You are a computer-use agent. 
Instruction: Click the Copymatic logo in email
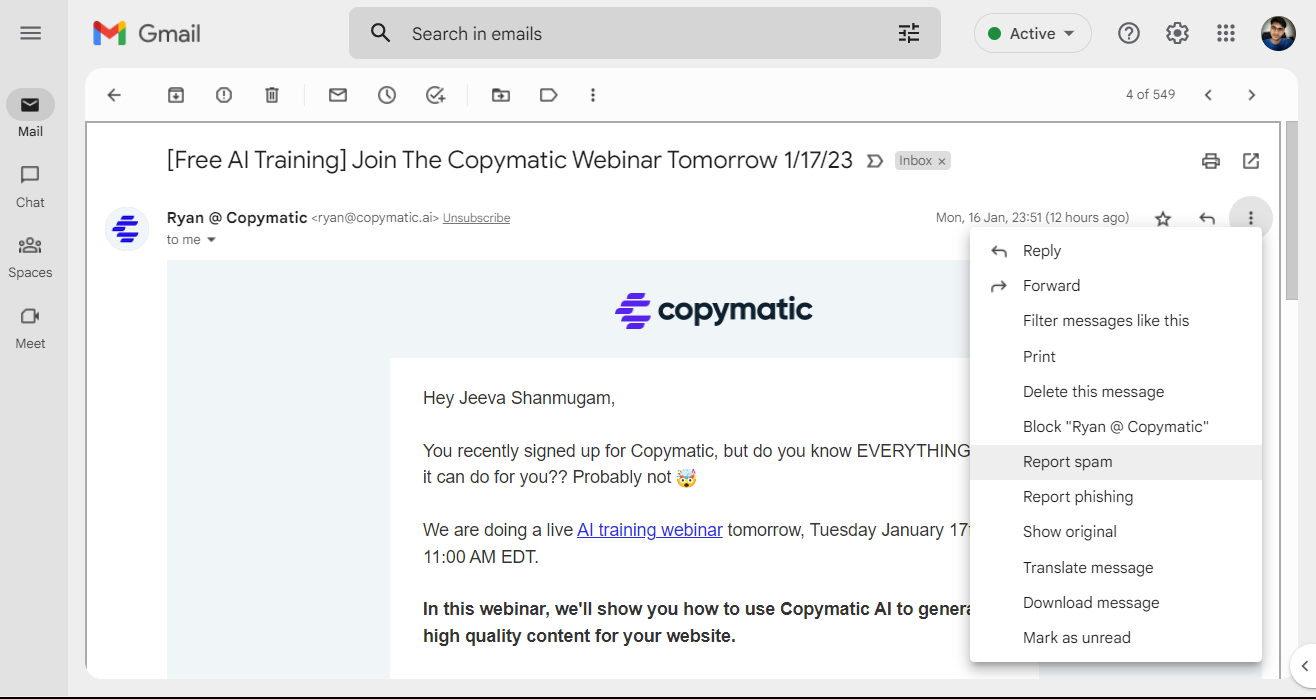point(714,310)
